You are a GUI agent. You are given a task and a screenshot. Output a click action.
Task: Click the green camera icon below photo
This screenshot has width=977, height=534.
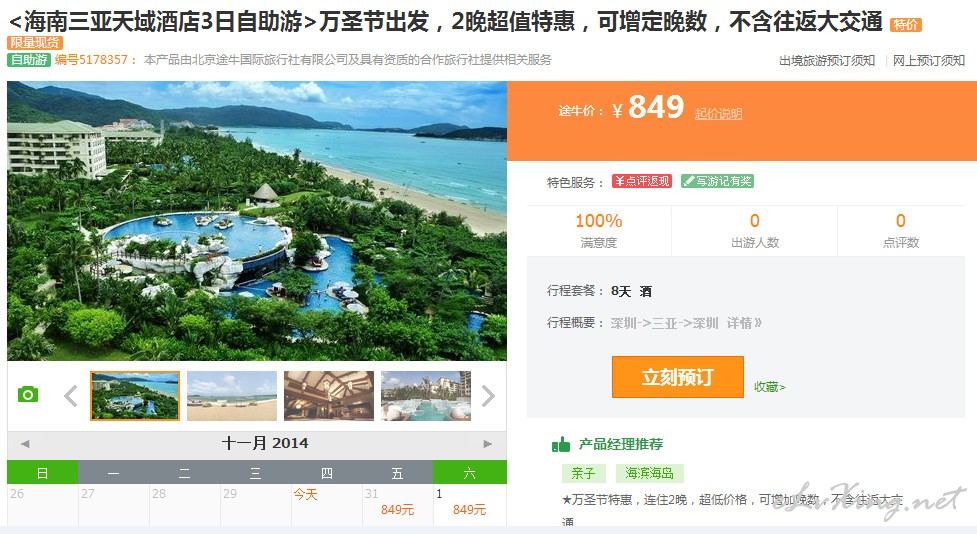28,394
